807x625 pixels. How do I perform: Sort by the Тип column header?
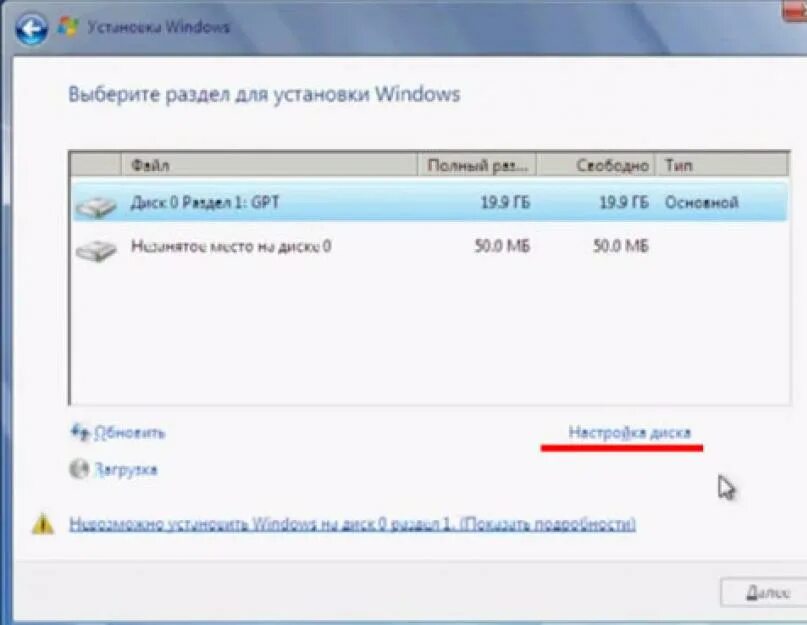click(x=722, y=165)
